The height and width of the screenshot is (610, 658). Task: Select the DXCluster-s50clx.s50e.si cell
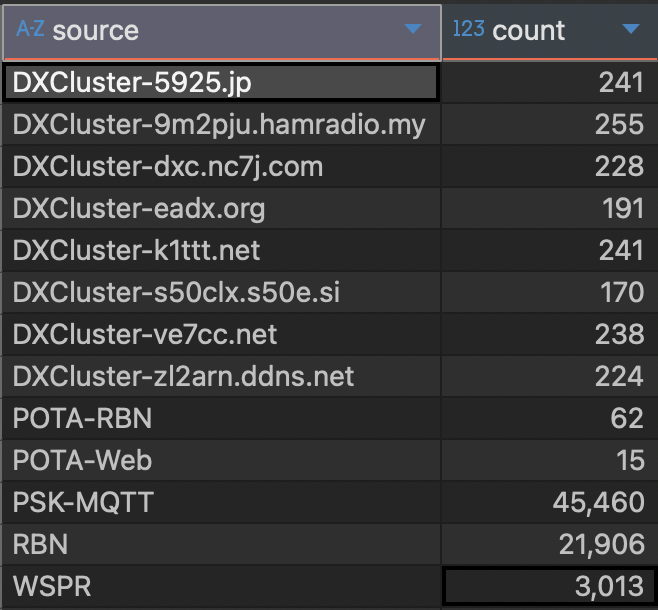(x=221, y=292)
